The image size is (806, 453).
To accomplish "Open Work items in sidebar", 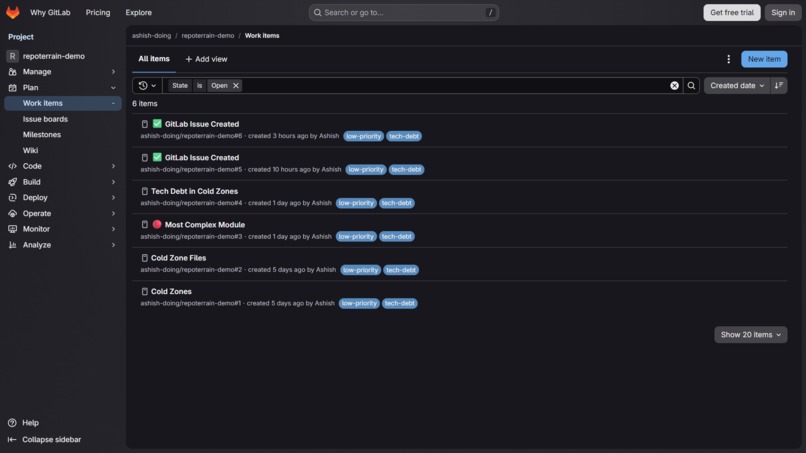I will tap(63, 103).
